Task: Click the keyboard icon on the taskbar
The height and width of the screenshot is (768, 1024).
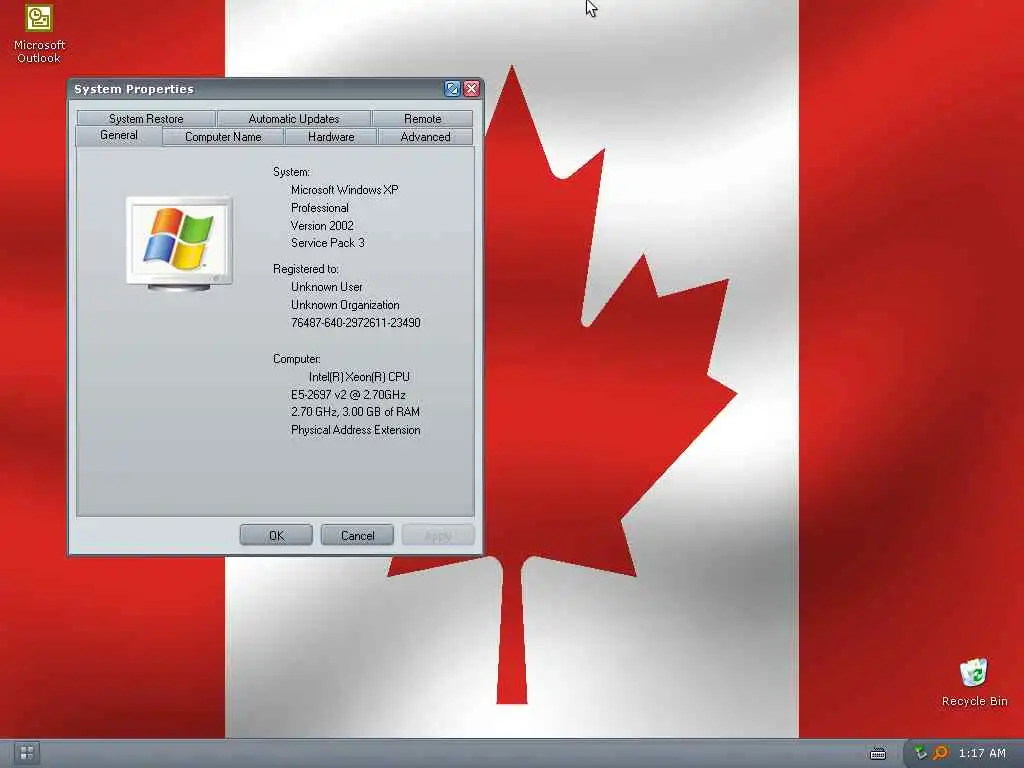Action: [878, 754]
